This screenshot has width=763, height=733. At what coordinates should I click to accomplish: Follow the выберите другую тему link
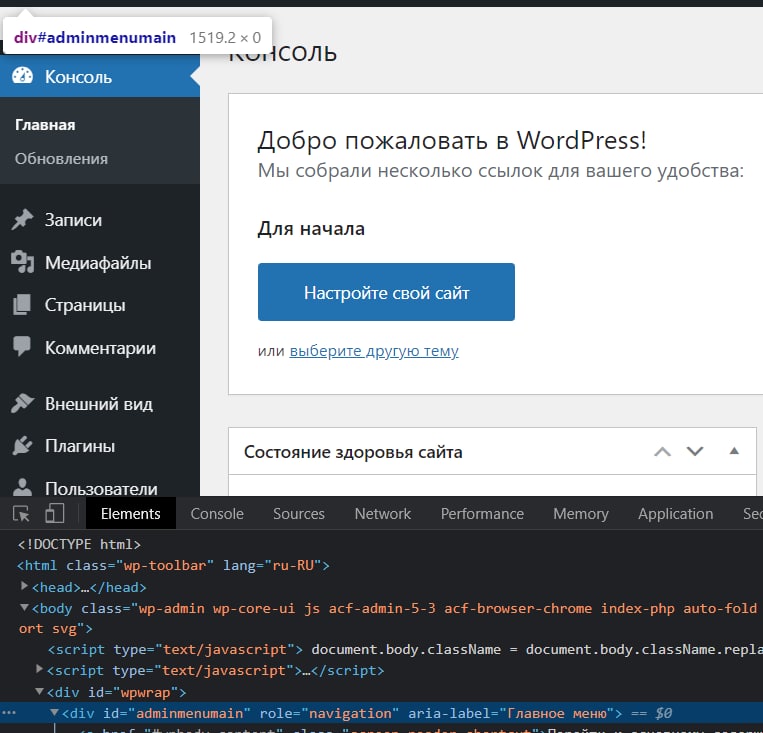(x=374, y=351)
